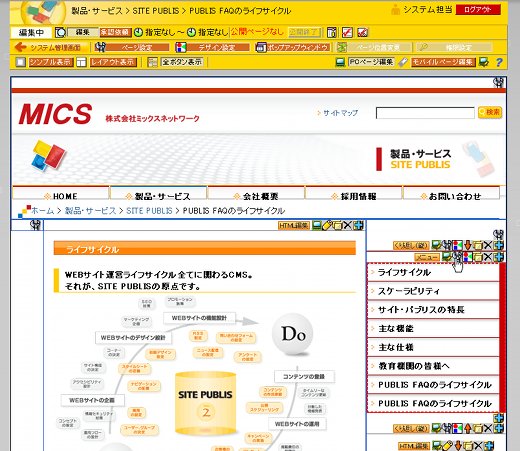Click the monitor icon beside PCページ編集

(340, 62)
